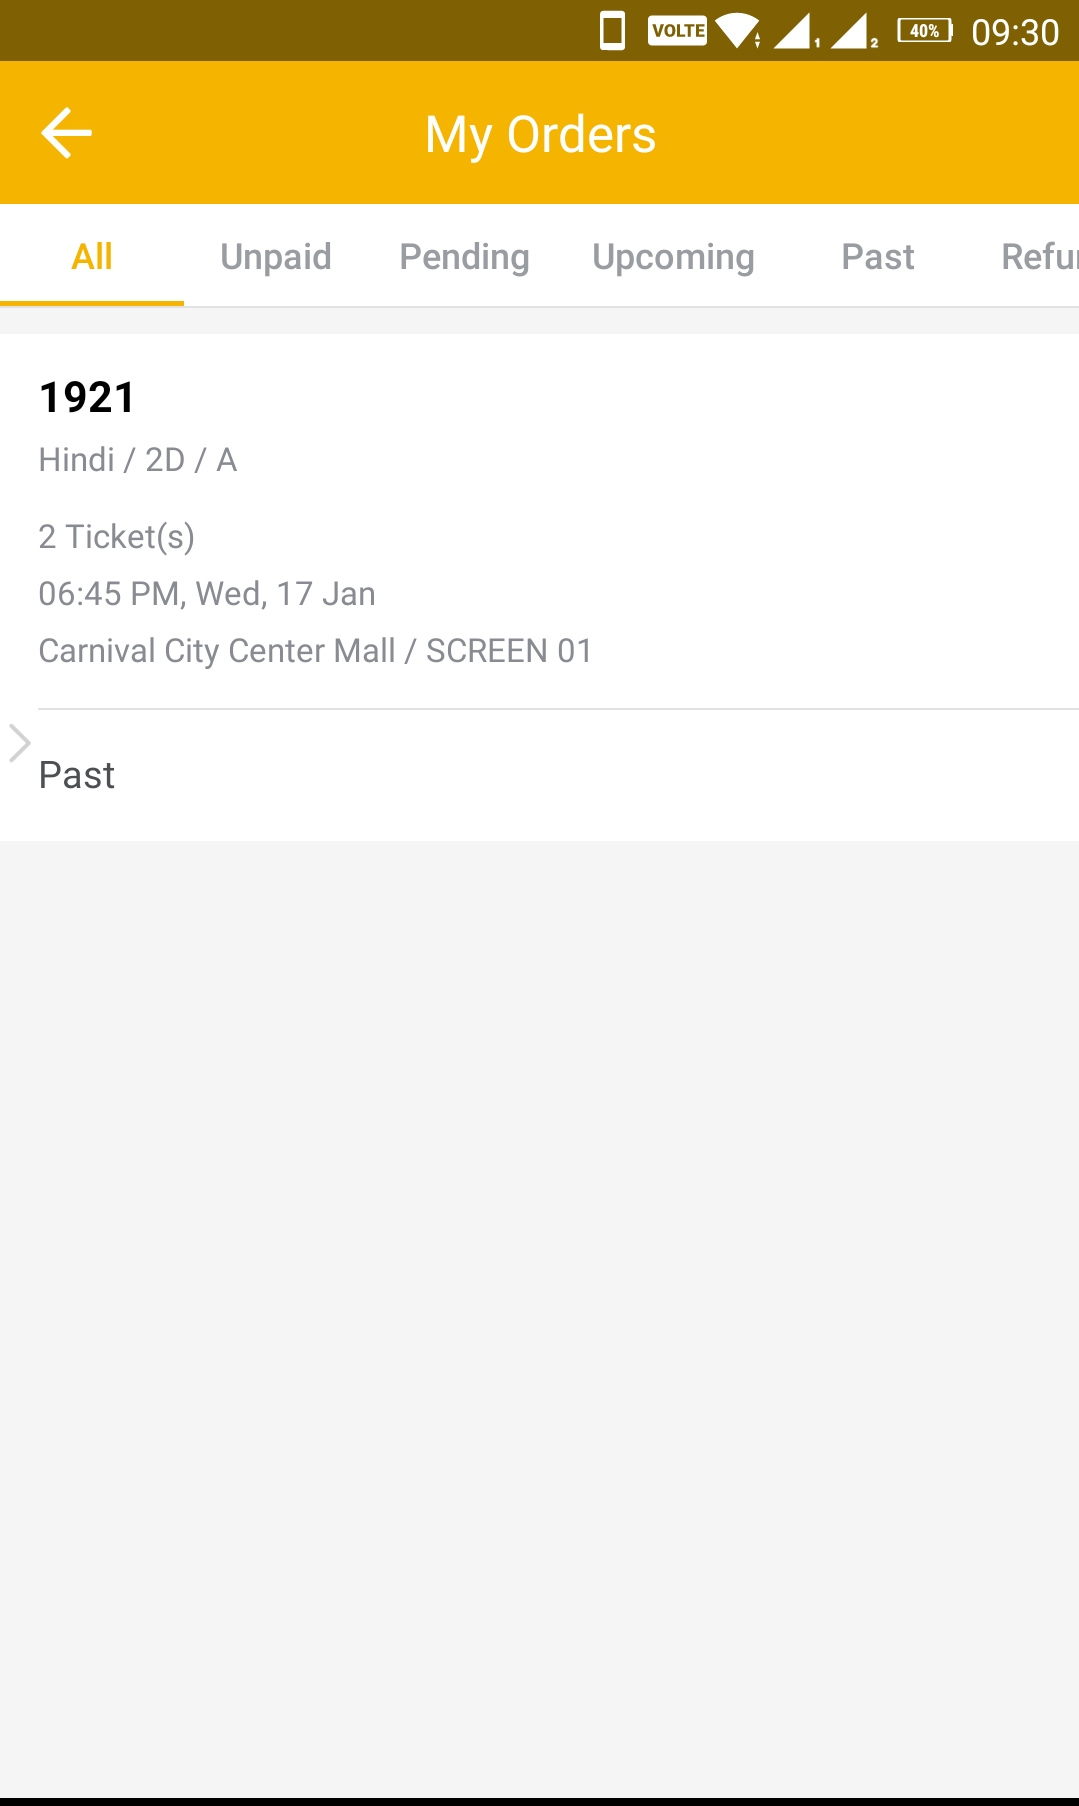1079x1806 pixels.
Task: Tap the Carnival City Center Mall venue line
Action: click(x=315, y=651)
